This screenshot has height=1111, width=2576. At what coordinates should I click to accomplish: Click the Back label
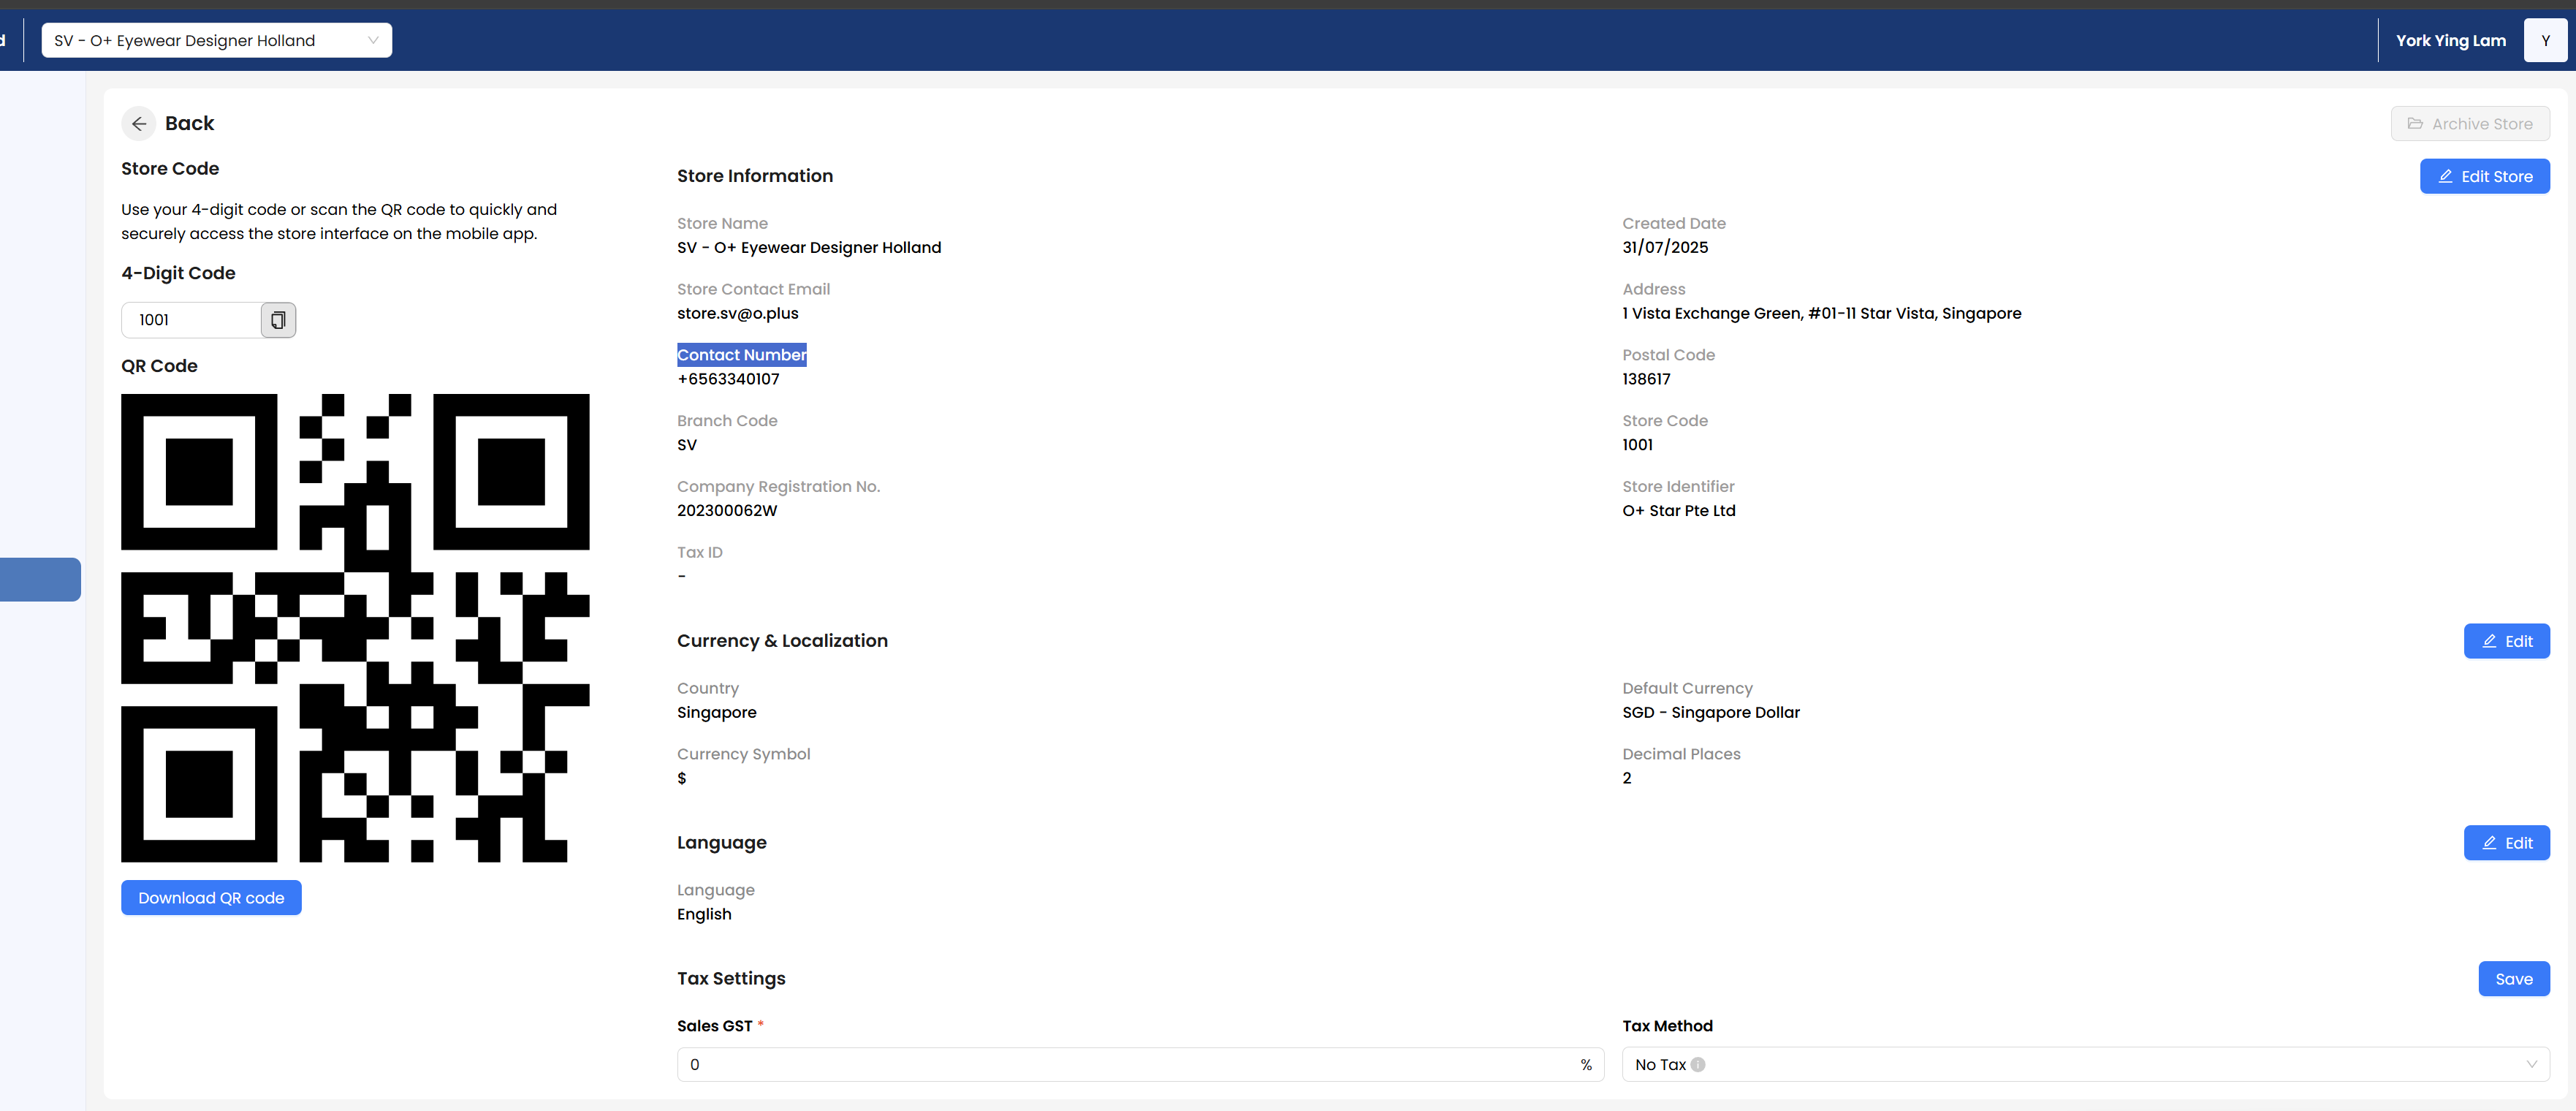click(x=189, y=123)
